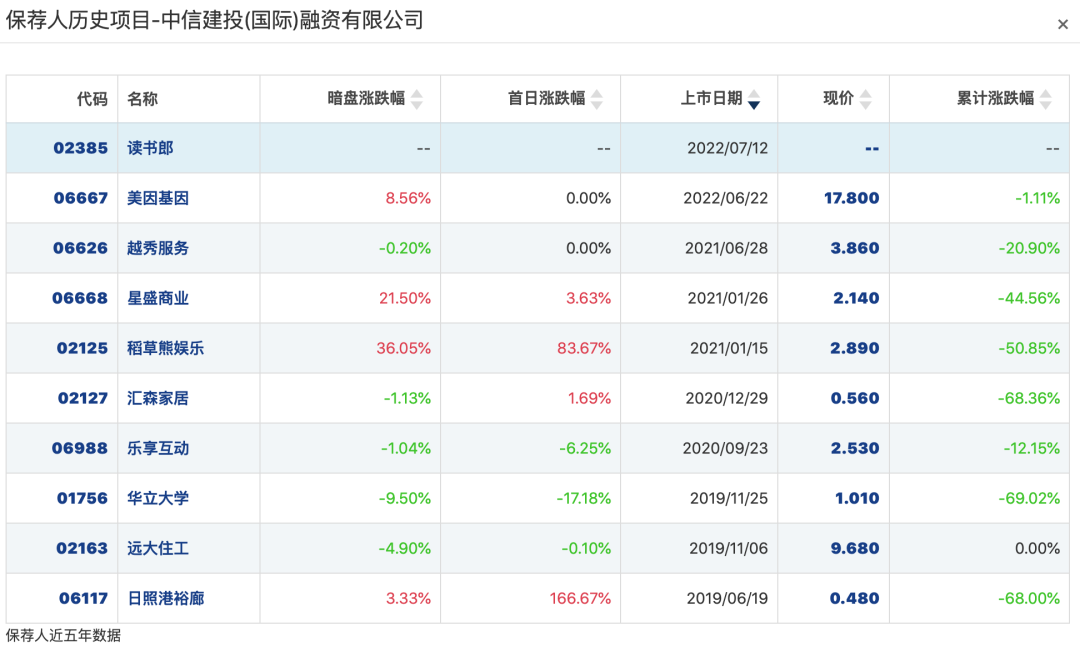Select stock code 02127
The height and width of the screenshot is (646, 1080).
pyautogui.click(x=83, y=398)
